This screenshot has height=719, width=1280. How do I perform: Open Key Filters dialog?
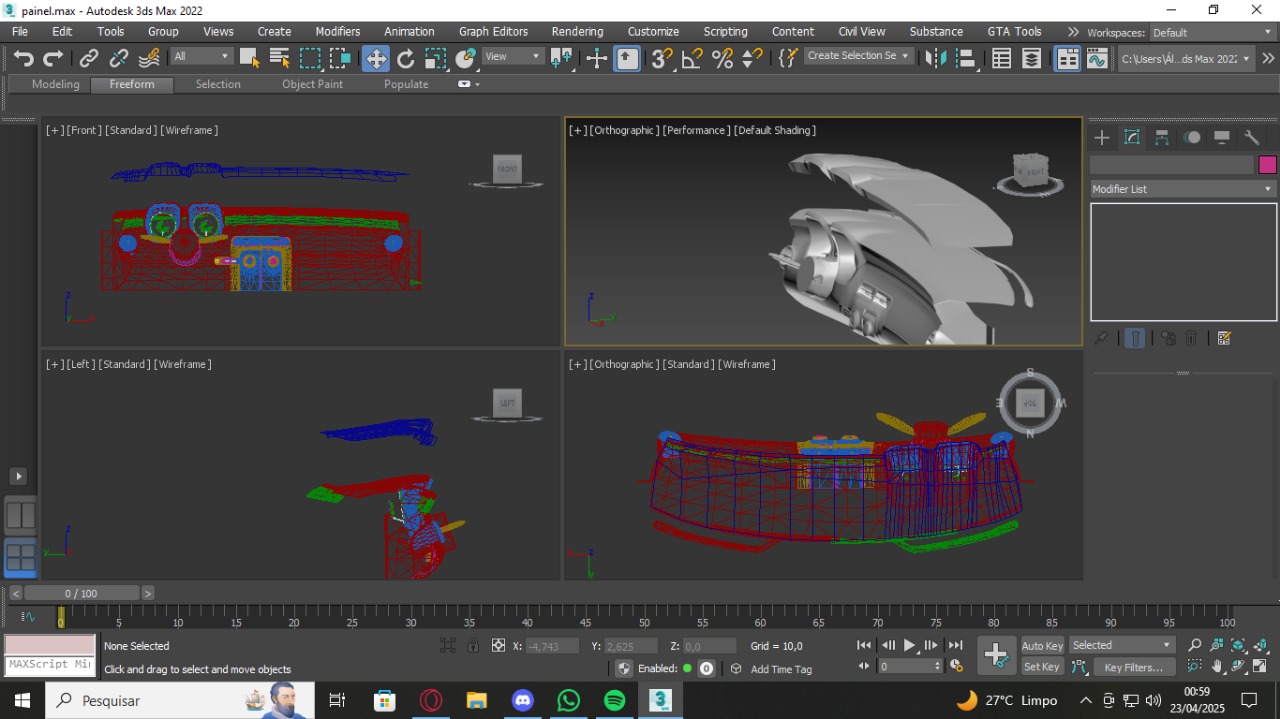(x=1134, y=667)
